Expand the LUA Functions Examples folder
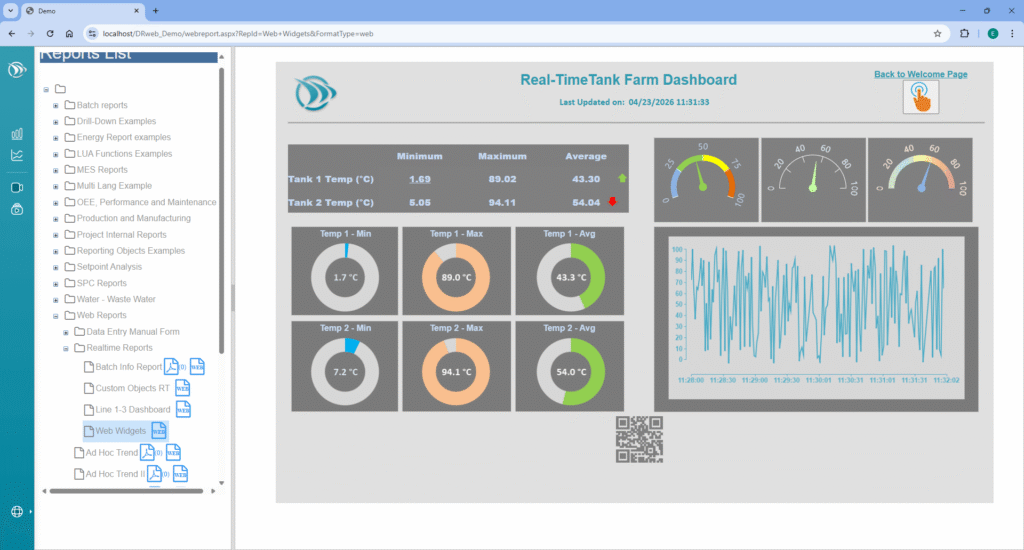The image size is (1024, 550). click(56, 154)
